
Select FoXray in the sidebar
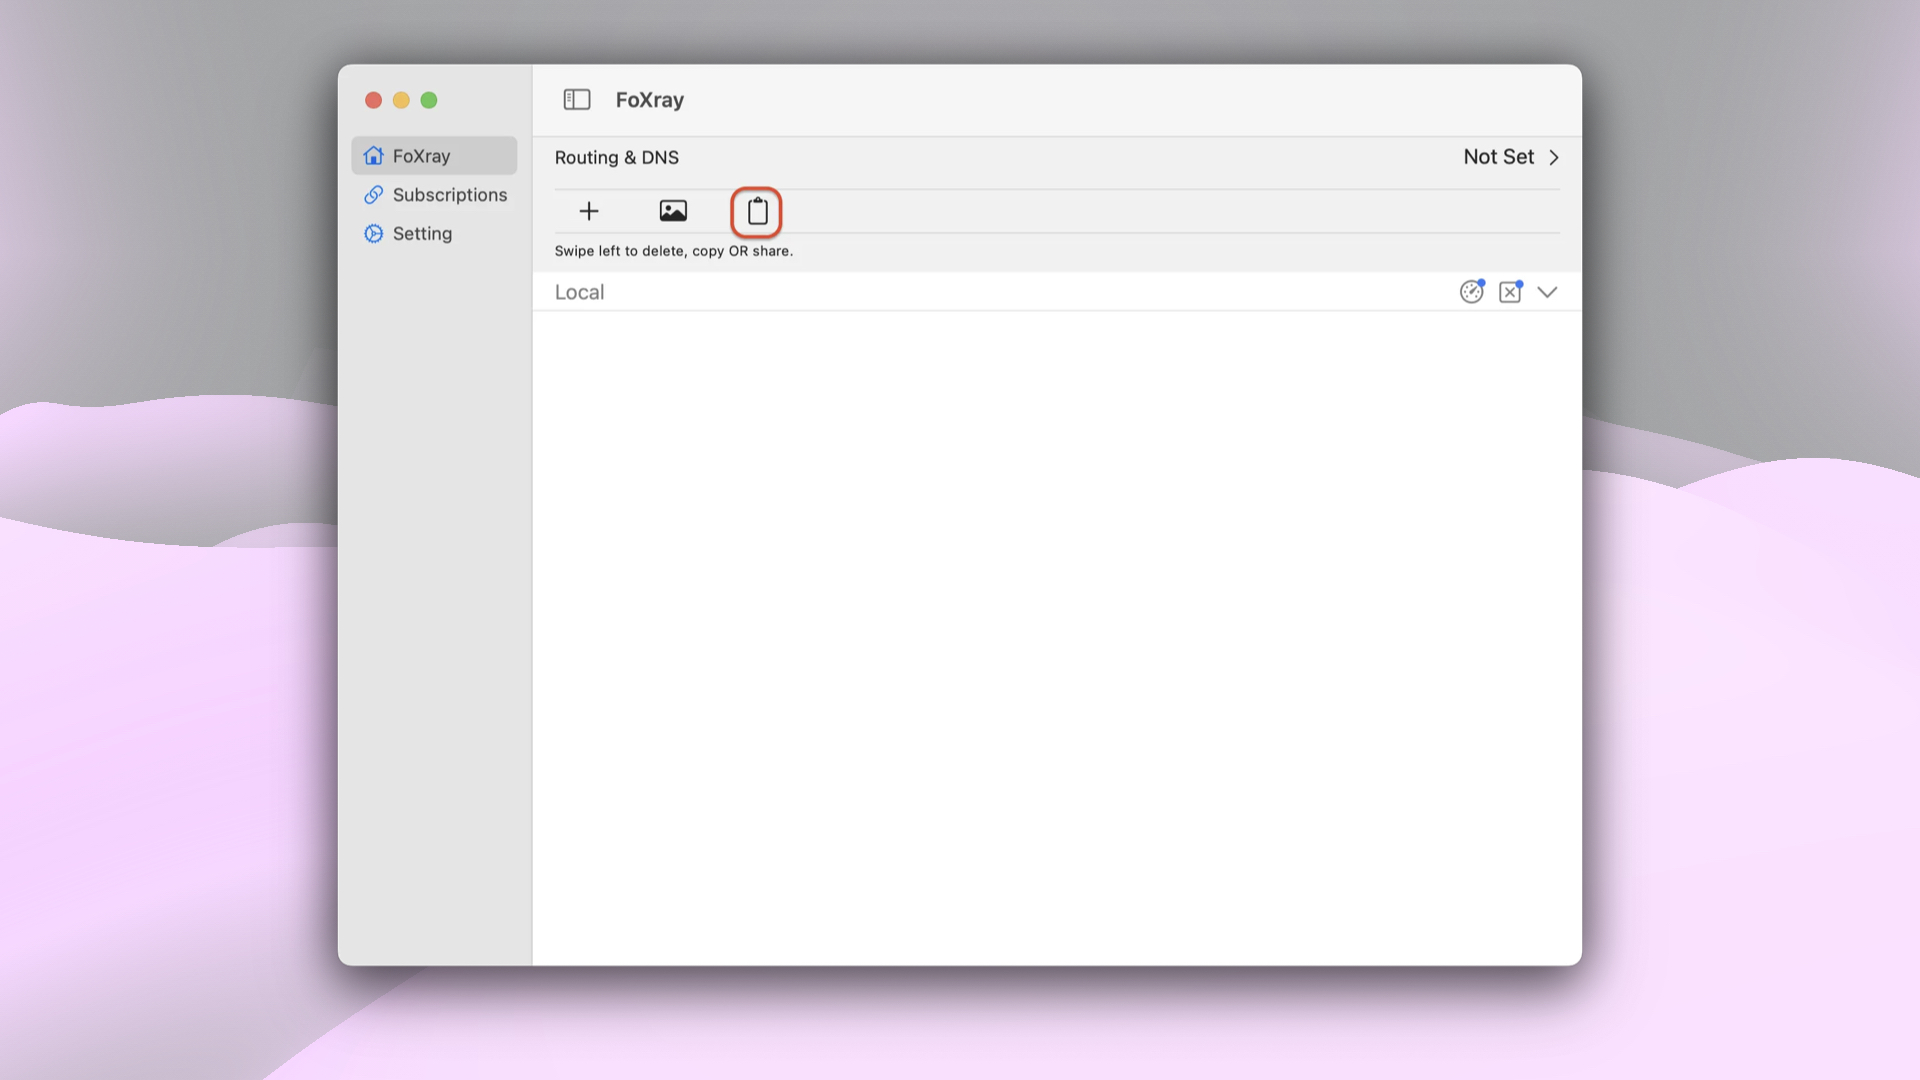[421, 155]
